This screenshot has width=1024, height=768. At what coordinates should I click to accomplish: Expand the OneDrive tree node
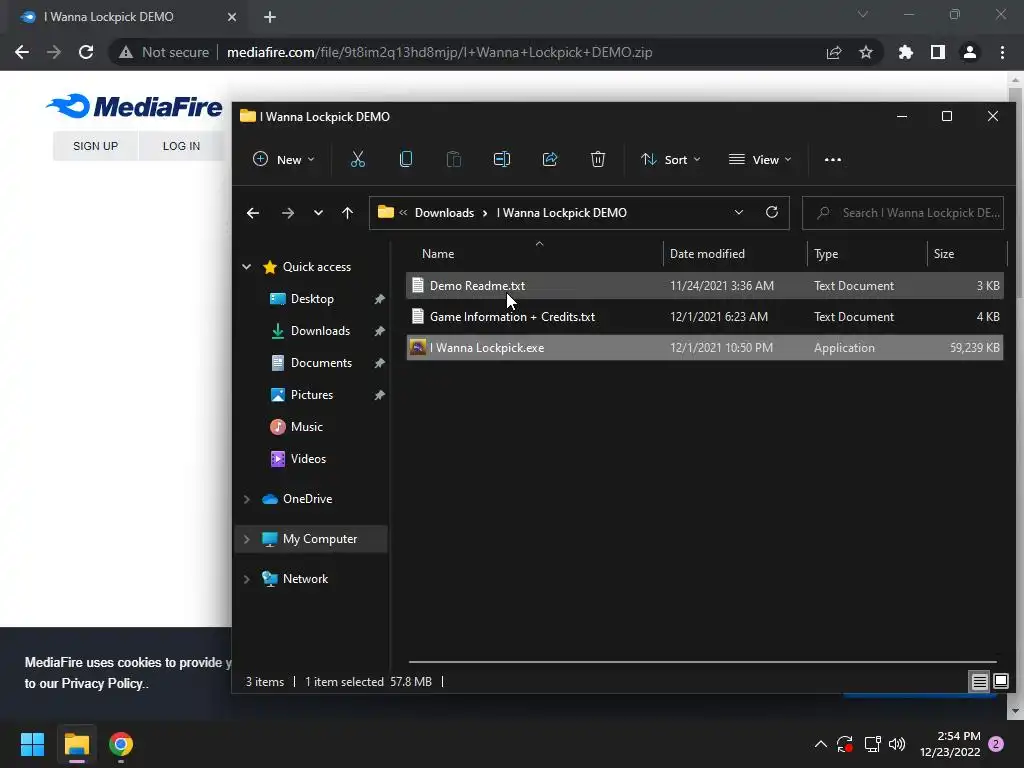coord(247,499)
